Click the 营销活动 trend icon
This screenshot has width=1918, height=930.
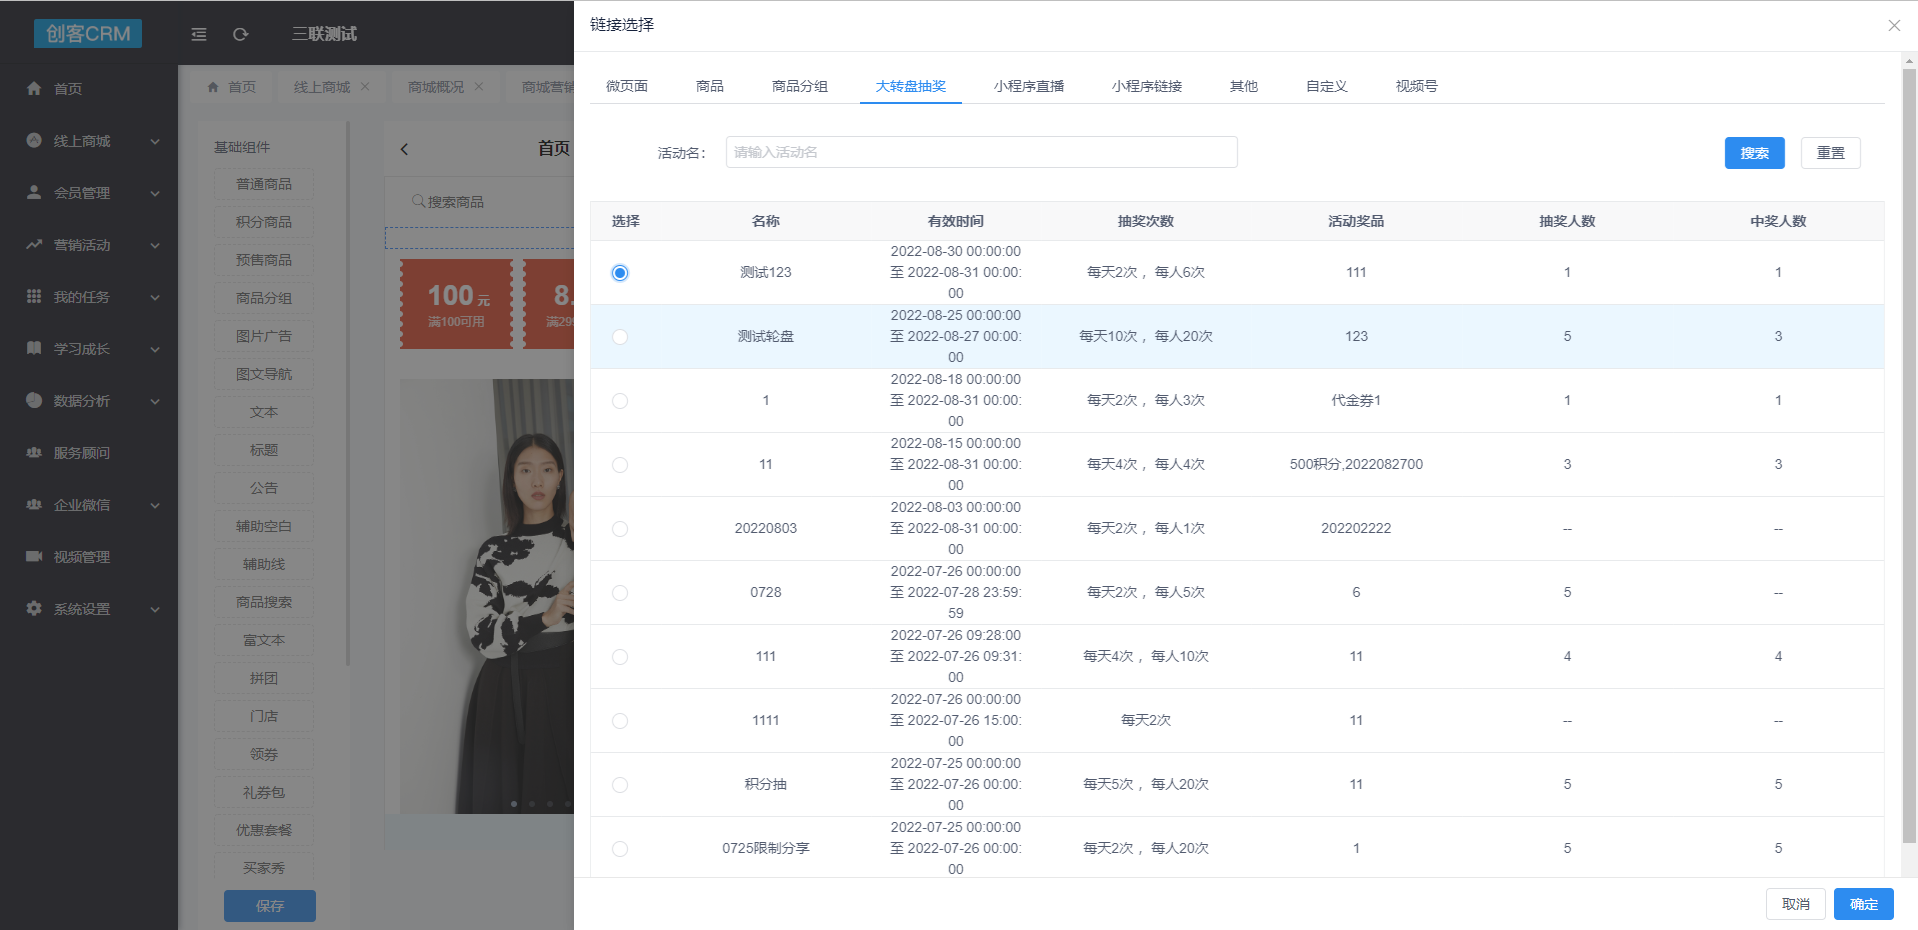tap(34, 244)
